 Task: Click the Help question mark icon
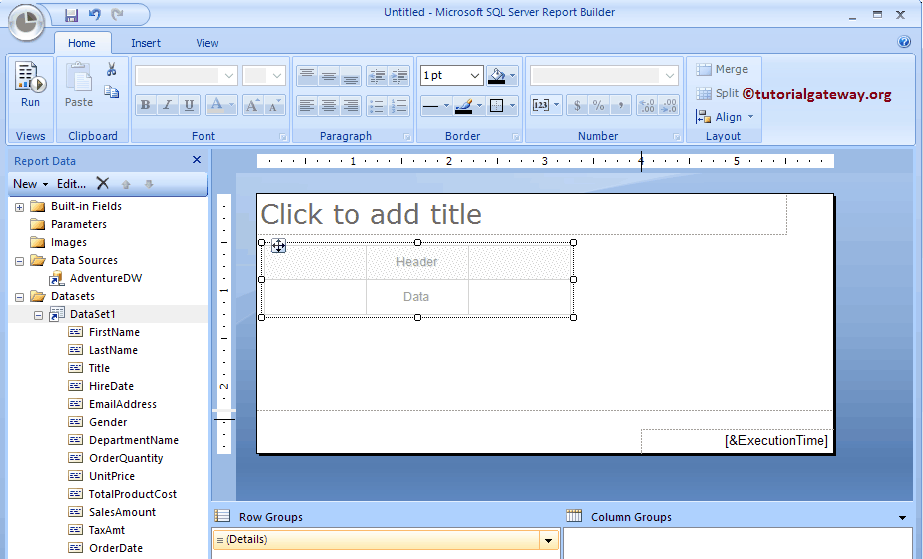coord(904,42)
